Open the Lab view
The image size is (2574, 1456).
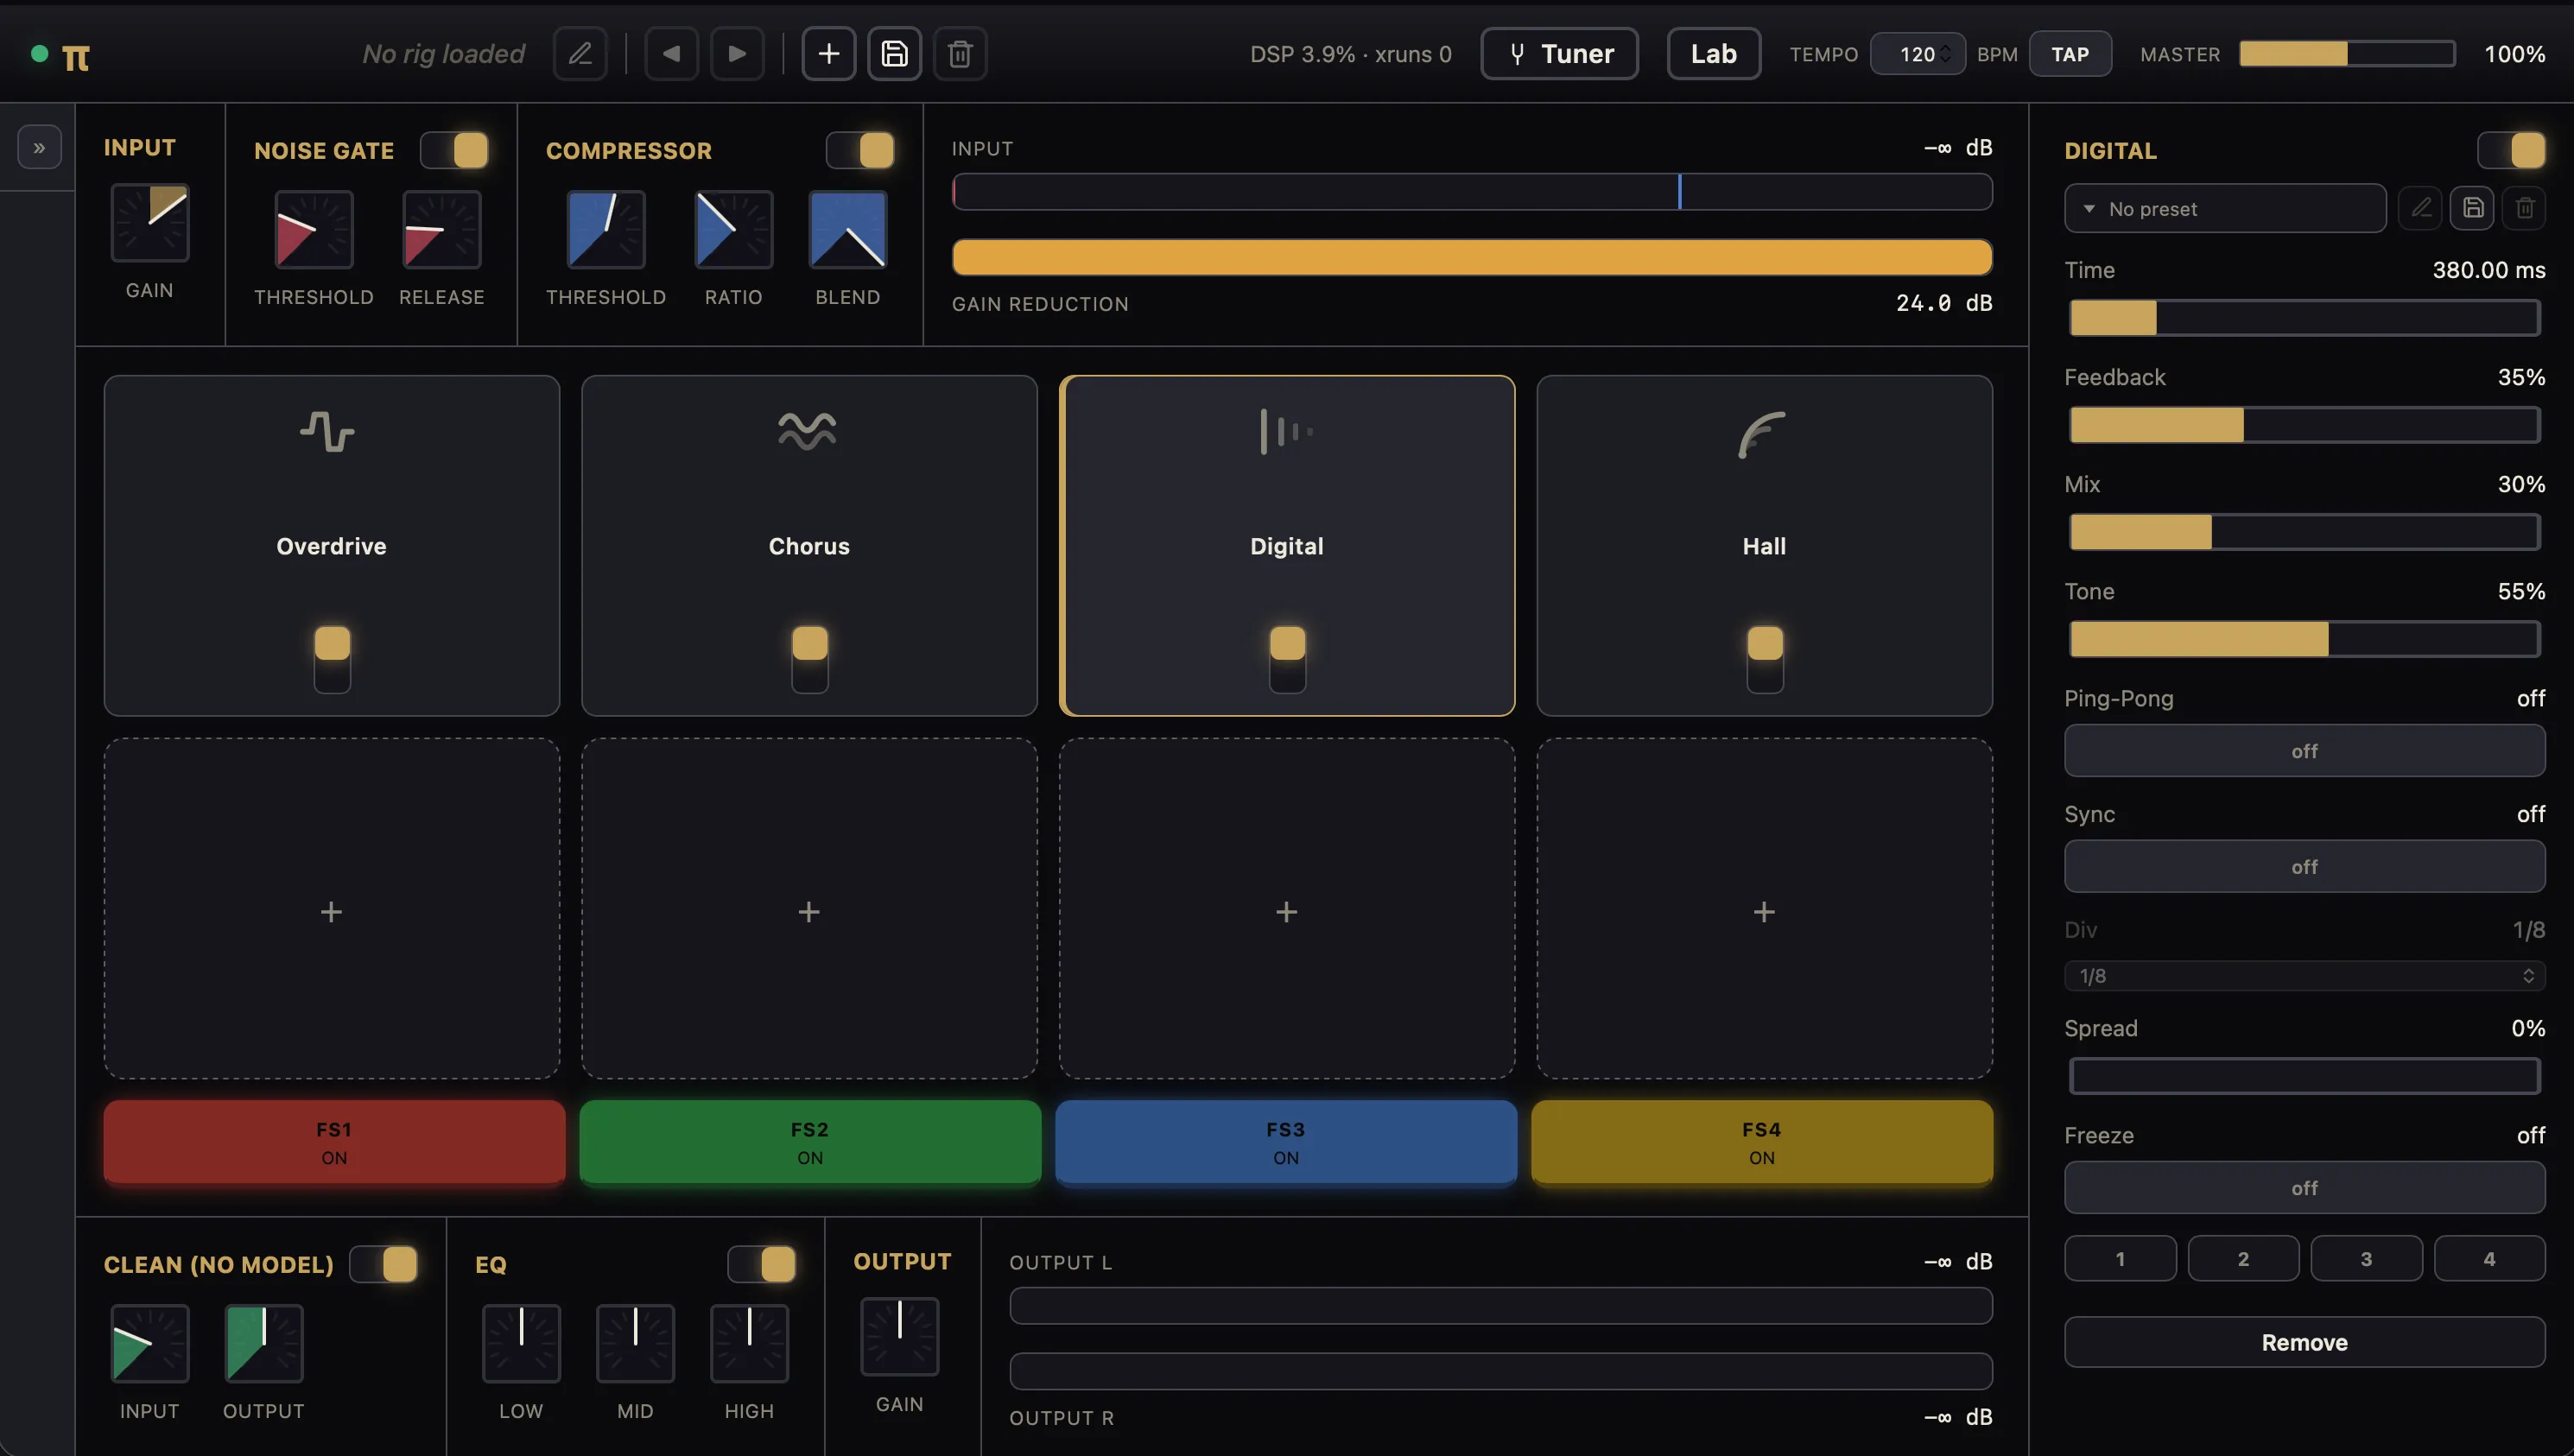tap(1713, 54)
